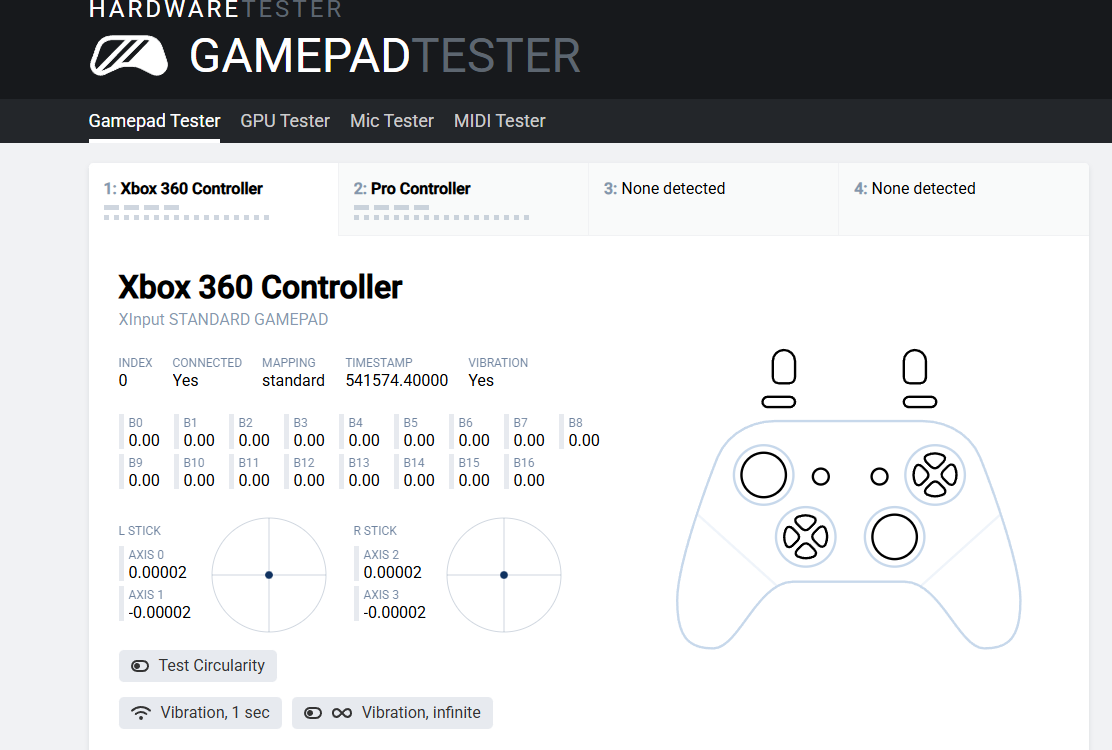Click the start button circle on controller diagram
1112x750 pixels.
point(879,476)
